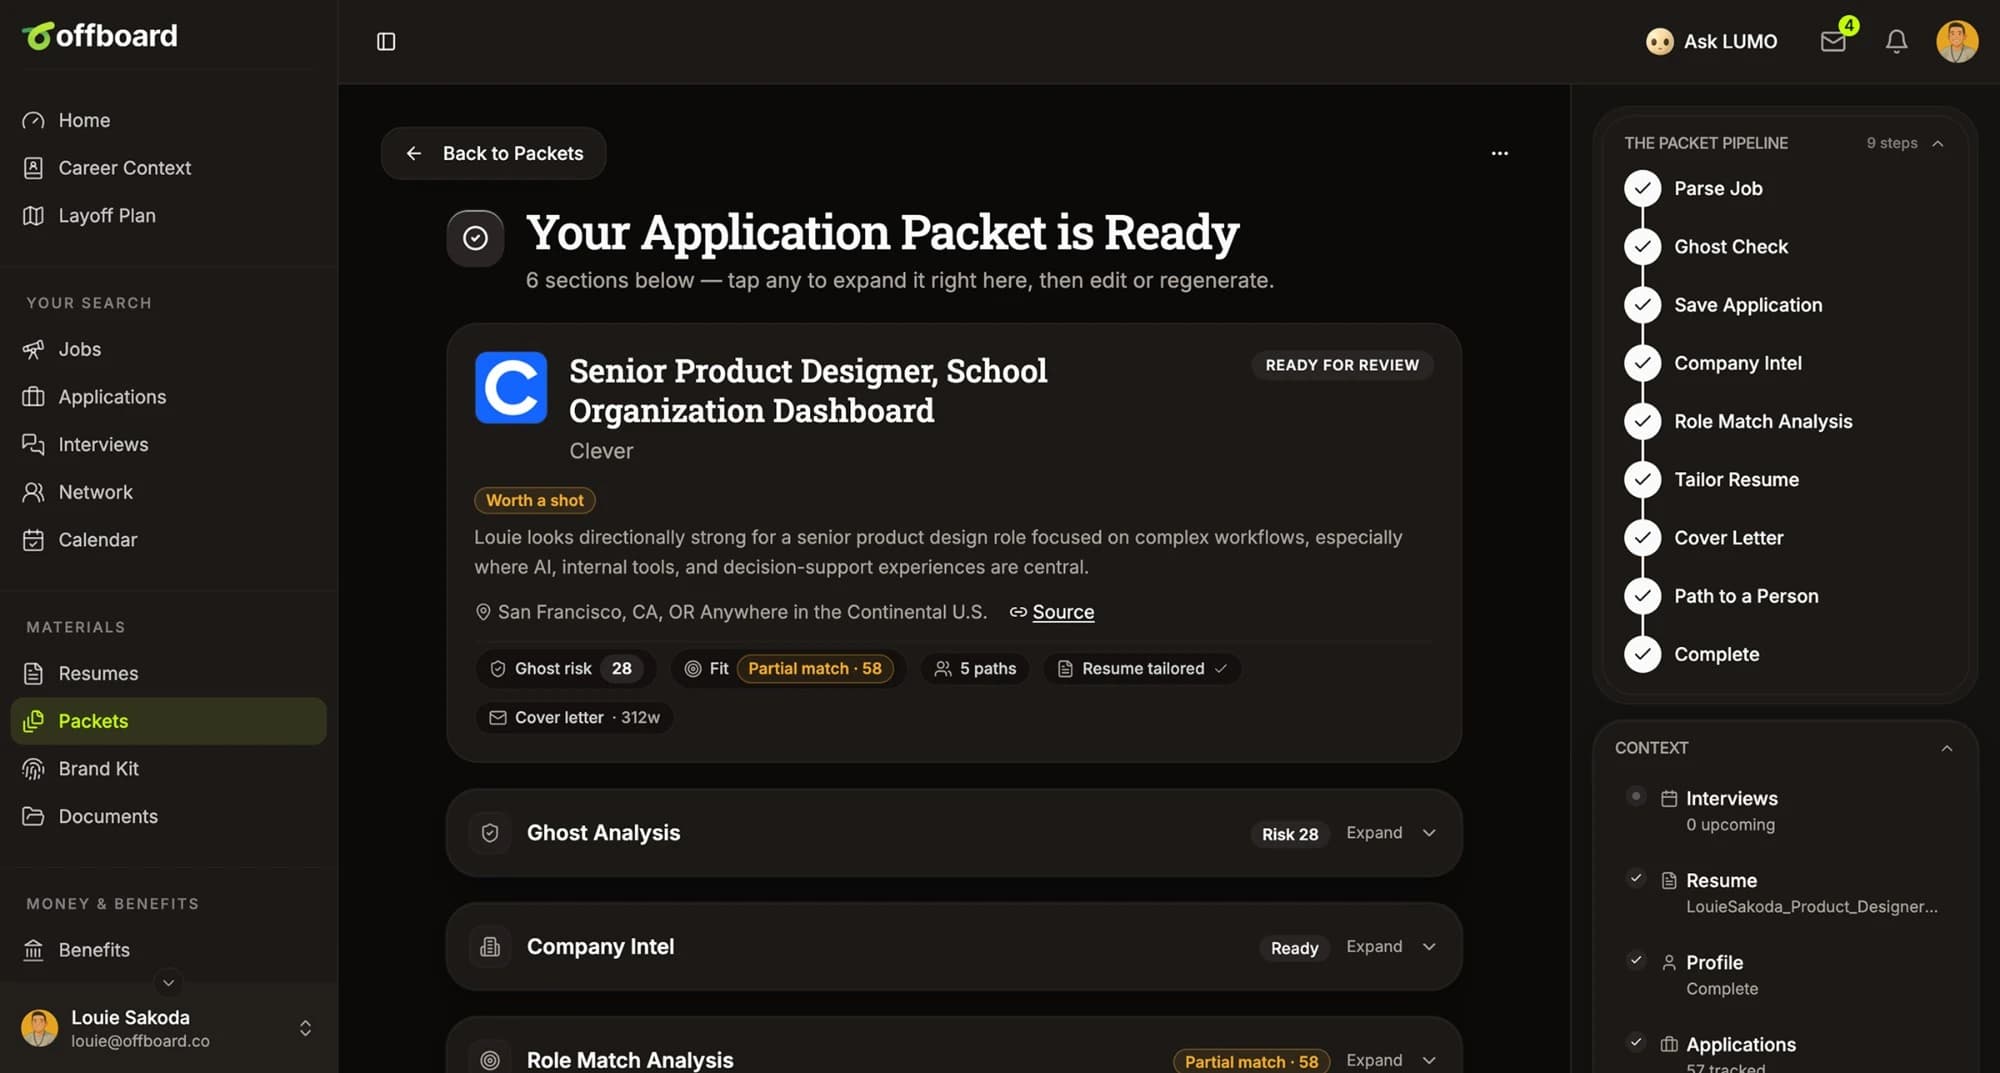This screenshot has height=1073, width=2000.
Task: Click the Resumes sidebar icon
Action: click(x=33, y=673)
